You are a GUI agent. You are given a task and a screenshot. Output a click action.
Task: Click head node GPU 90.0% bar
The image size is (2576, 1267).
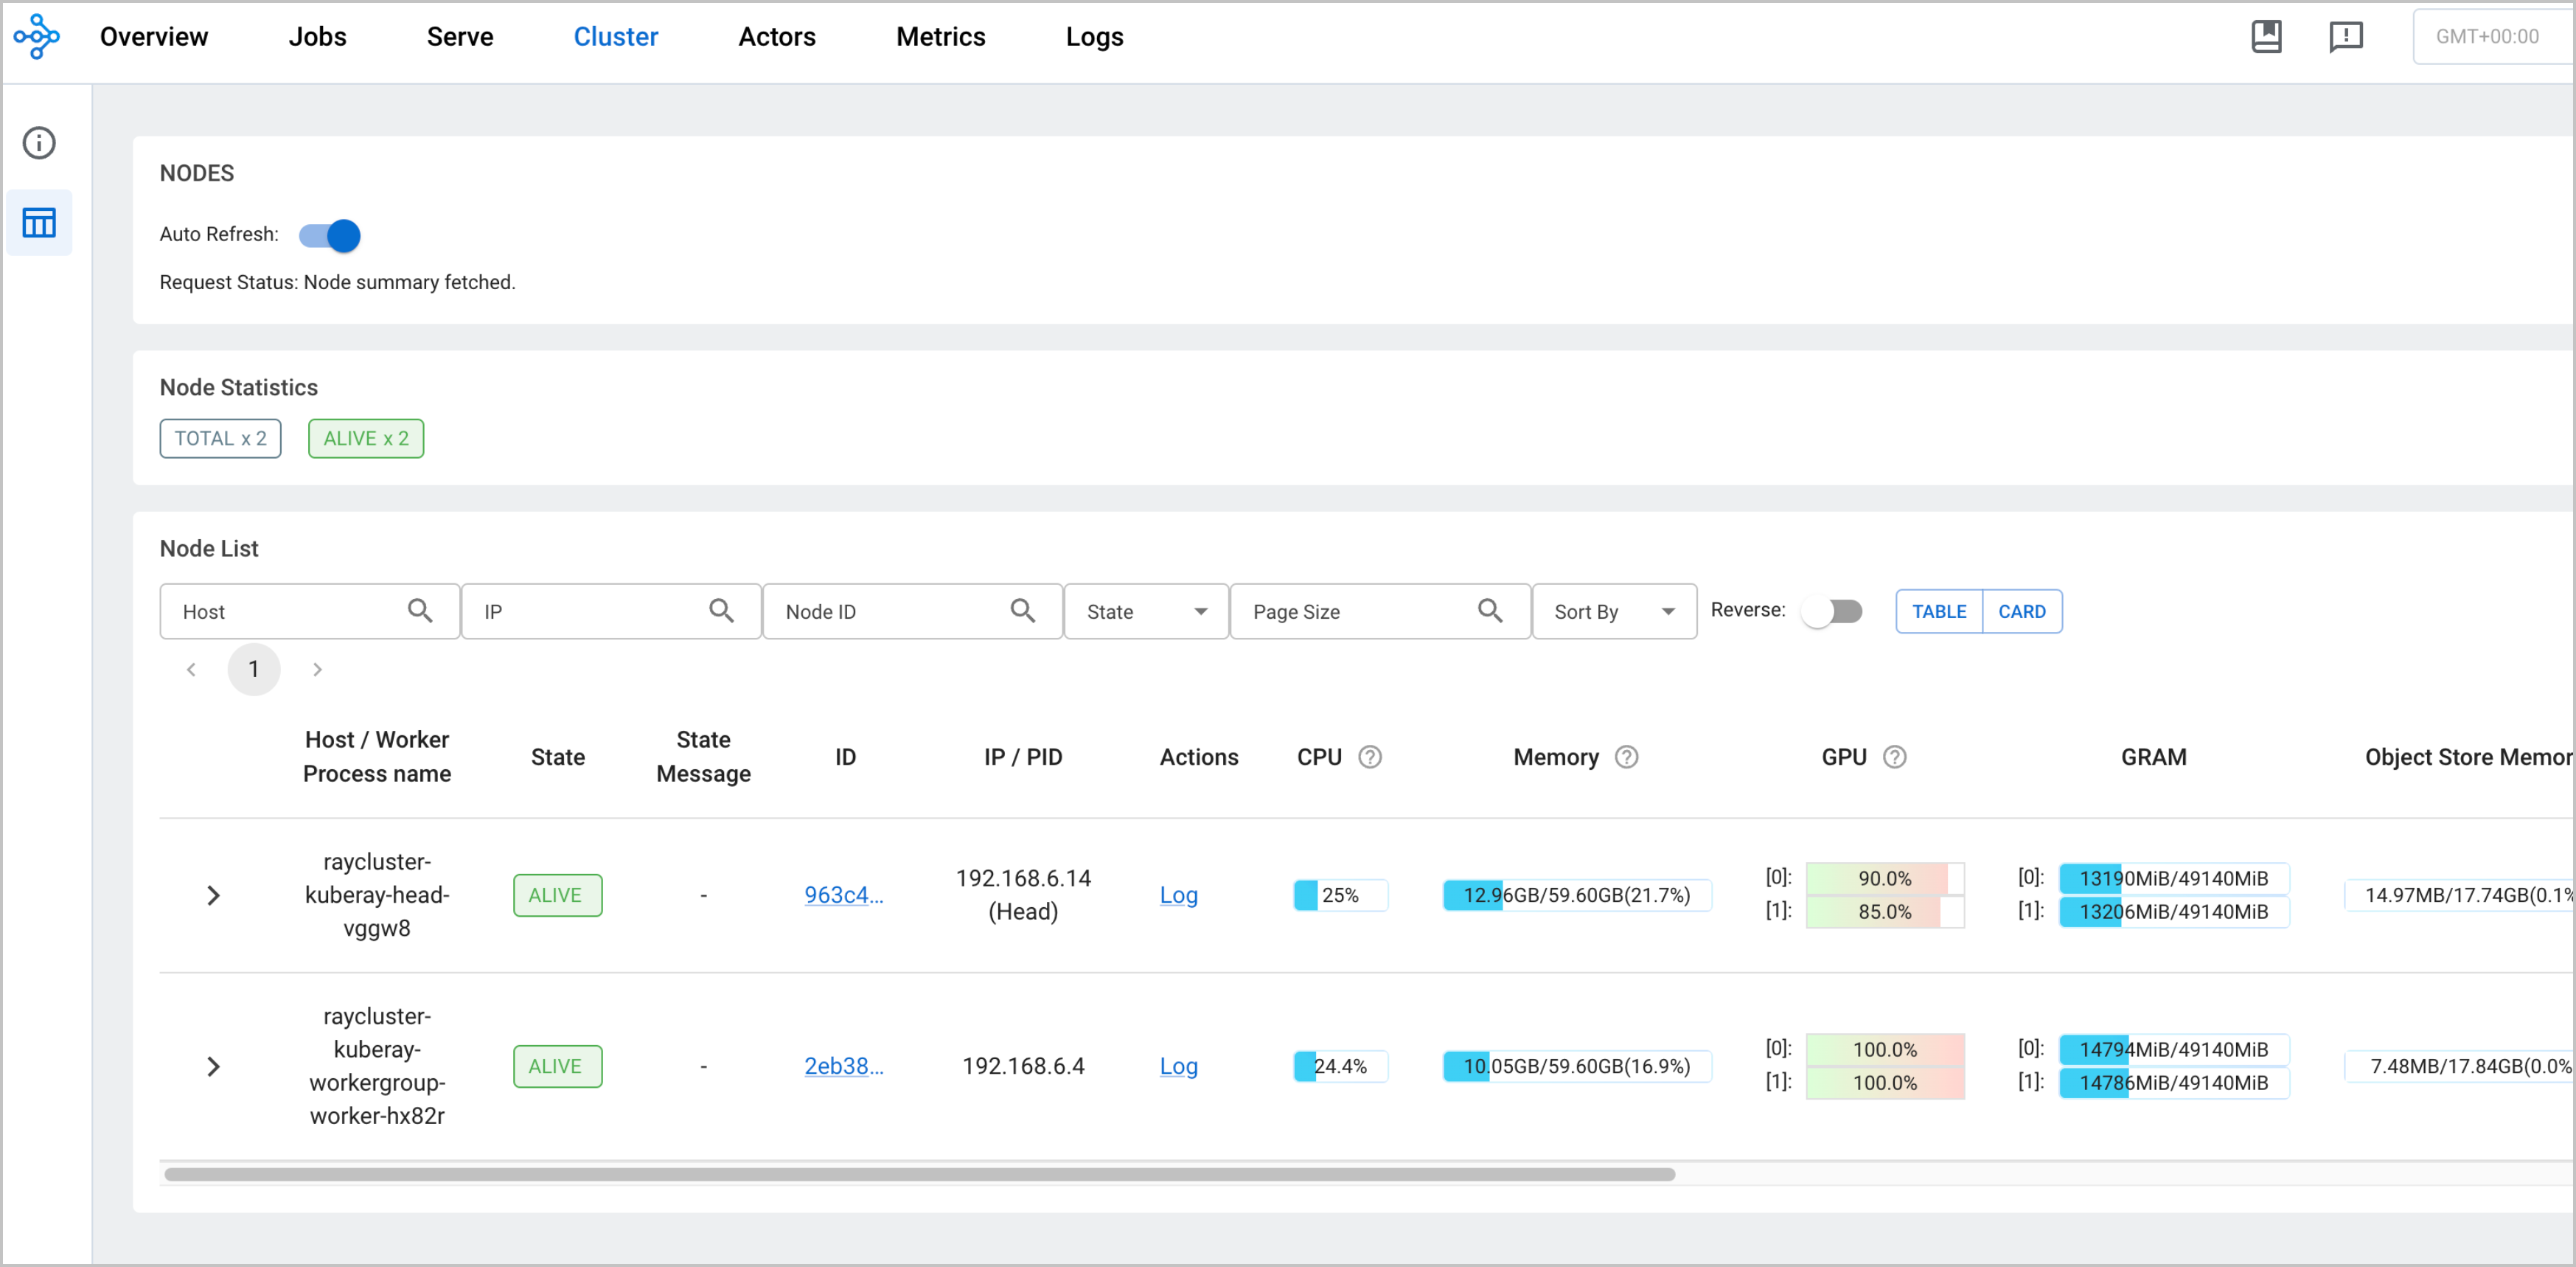pos(1884,878)
